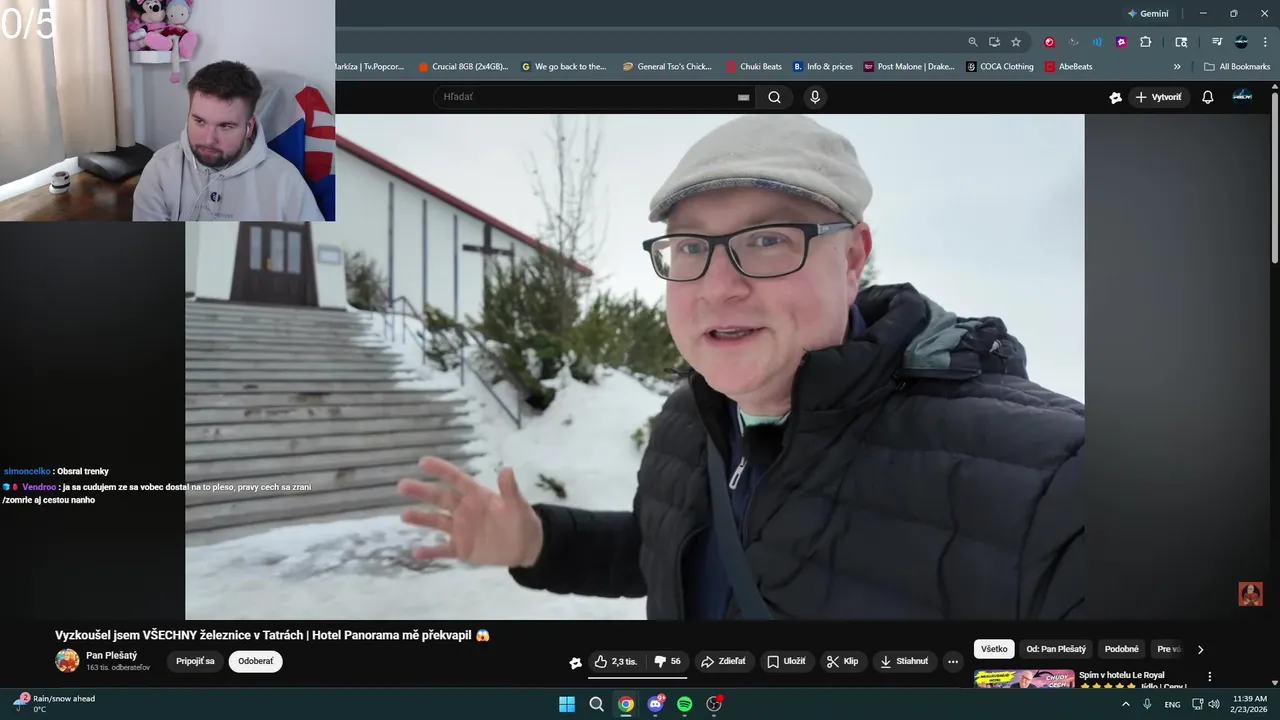Open the General Tso's Chick... bookmark
The width and height of the screenshot is (1280, 720).
(667, 67)
